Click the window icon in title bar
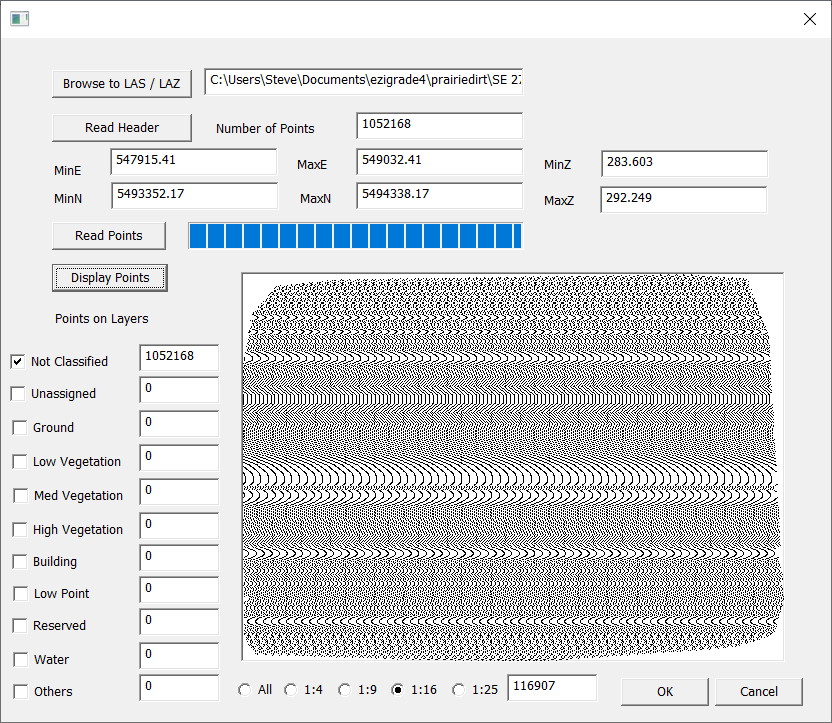The height and width of the screenshot is (723, 832). tap(19, 19)
